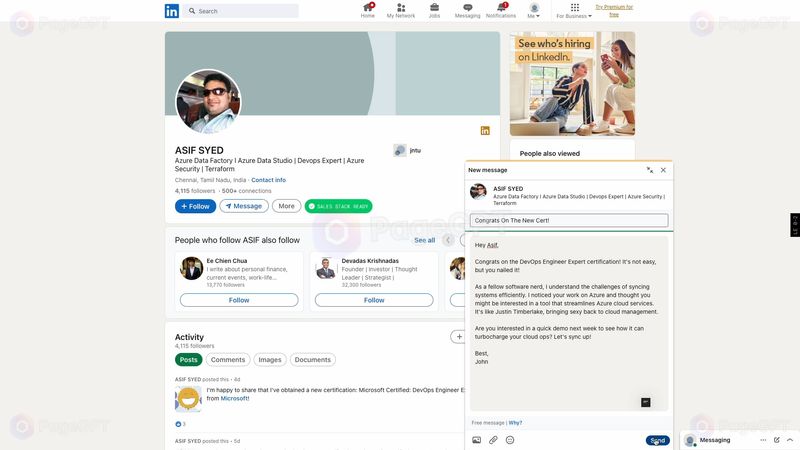
Task: Open My Network
Action: tap(401, 10)
